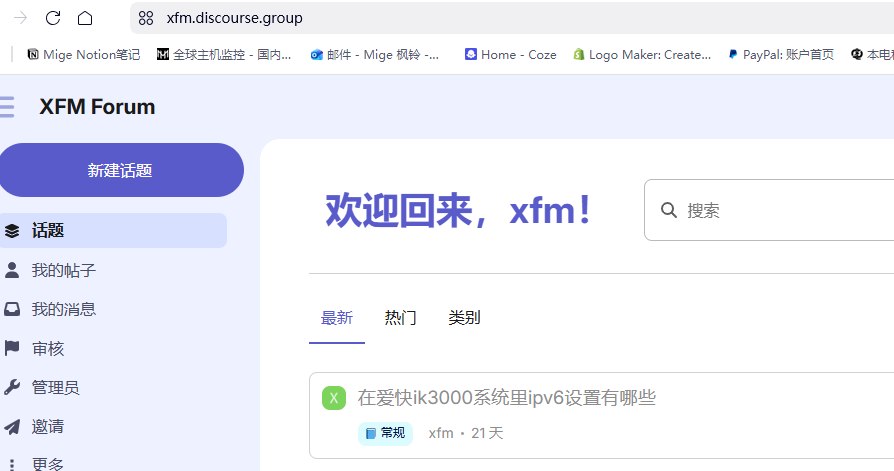Open 全球主机监控 bookmark
Viewport: 894px width, 471px height.
pyautogui.click(x=224, y=55)
